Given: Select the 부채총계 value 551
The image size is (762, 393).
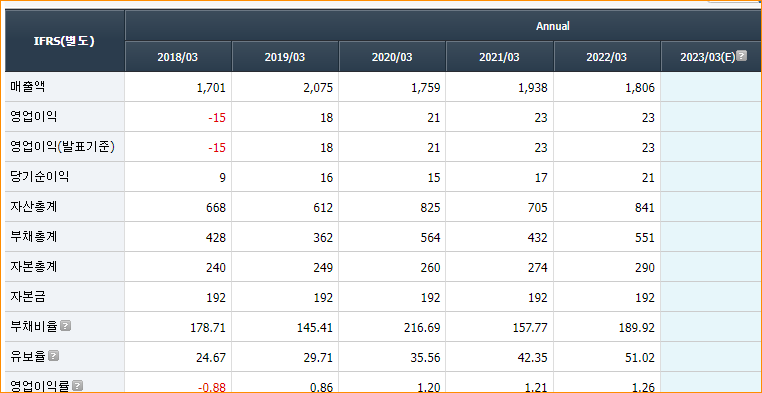Looking at the screenshot, I should [x=645, y=238].
